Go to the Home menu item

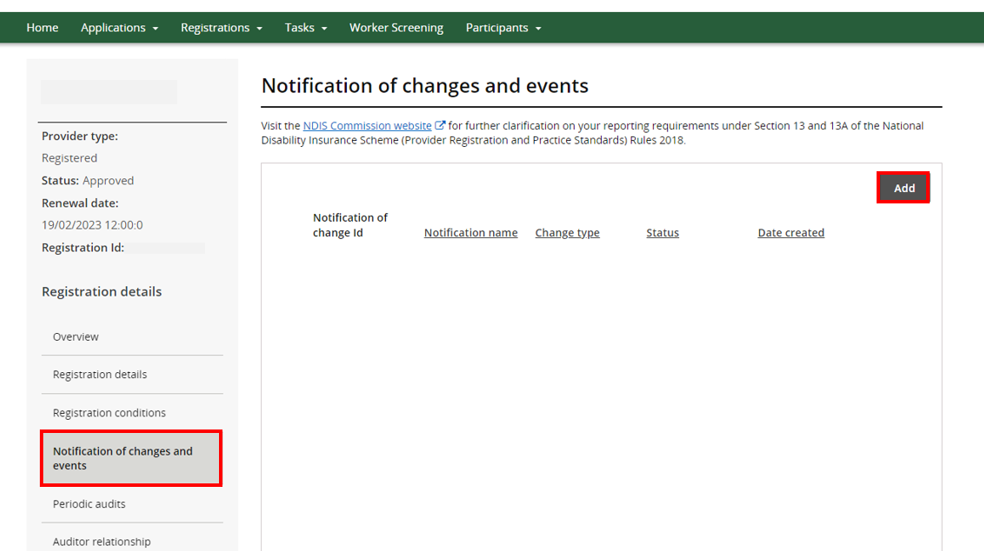click(x=42, y=28)
